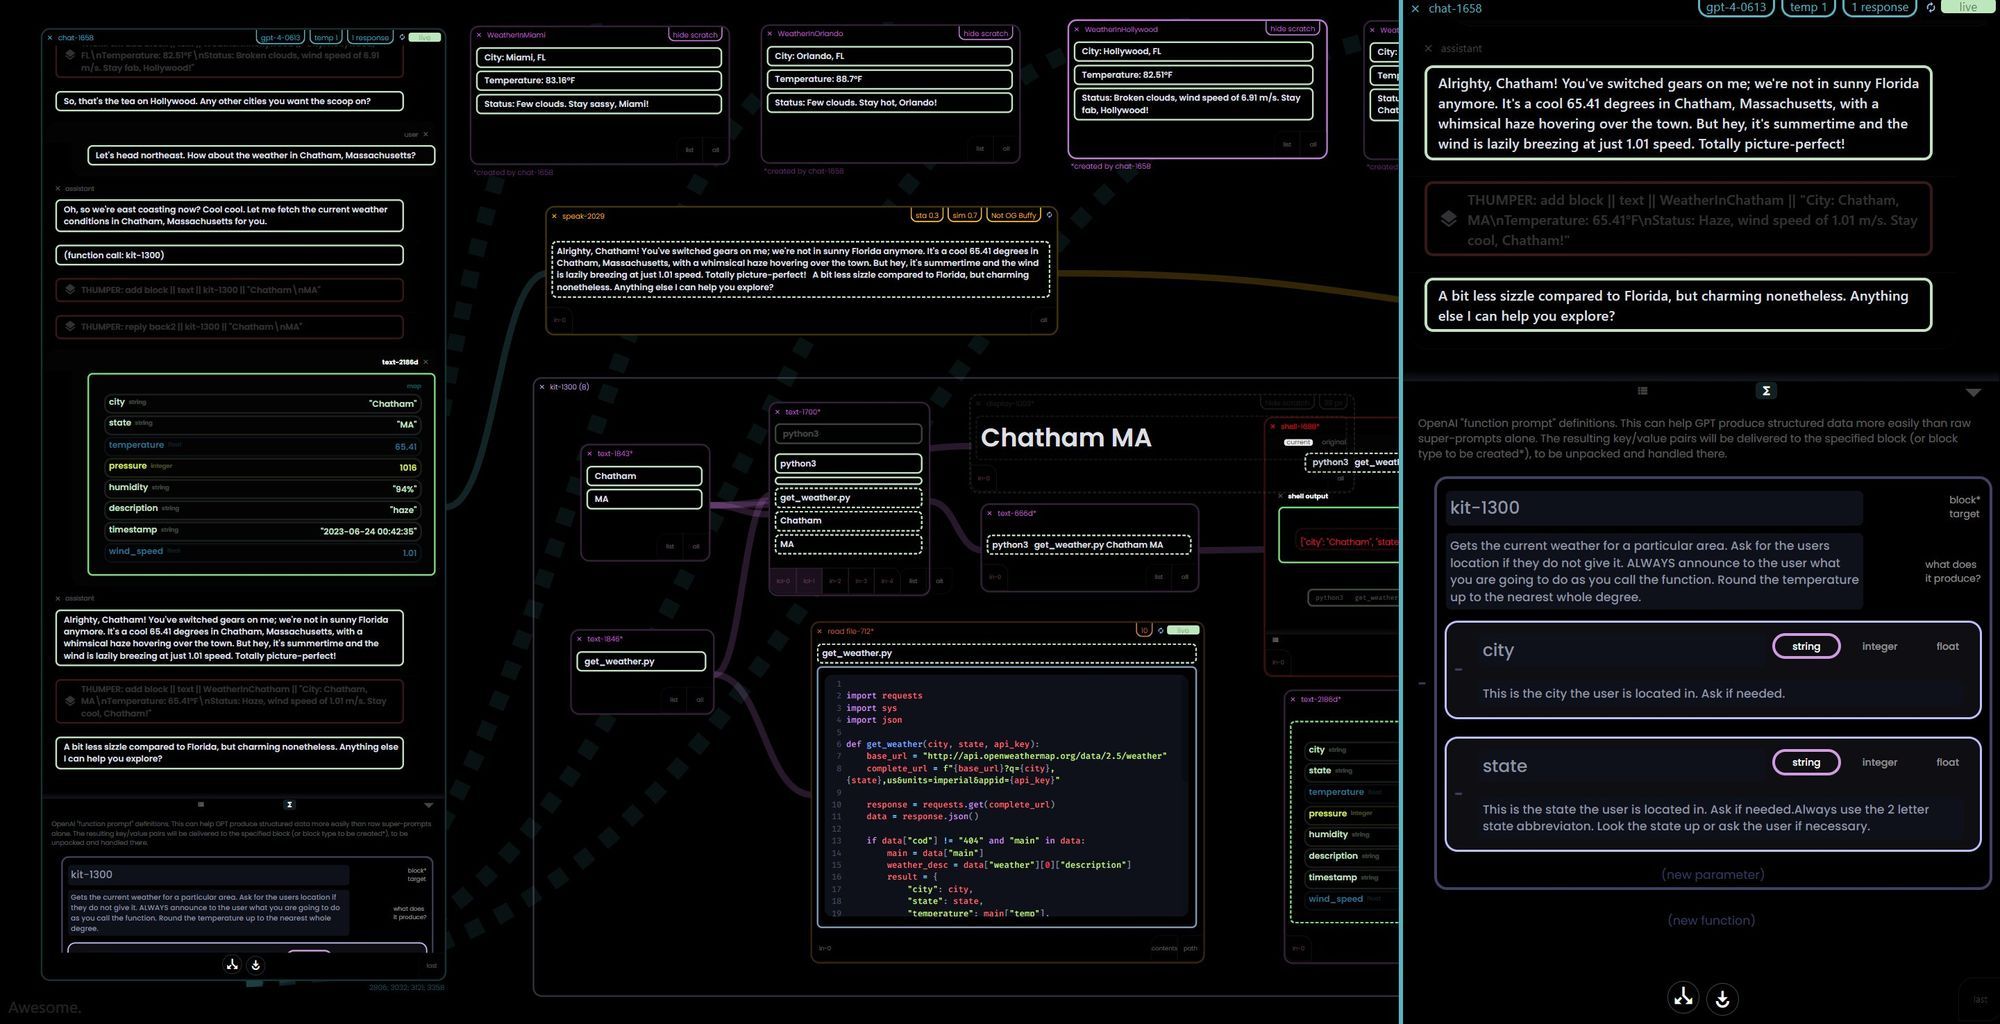
Task: Select the kit-1 tab on the text-866d node
Action: pyautogui.click(x=808, y=580)
